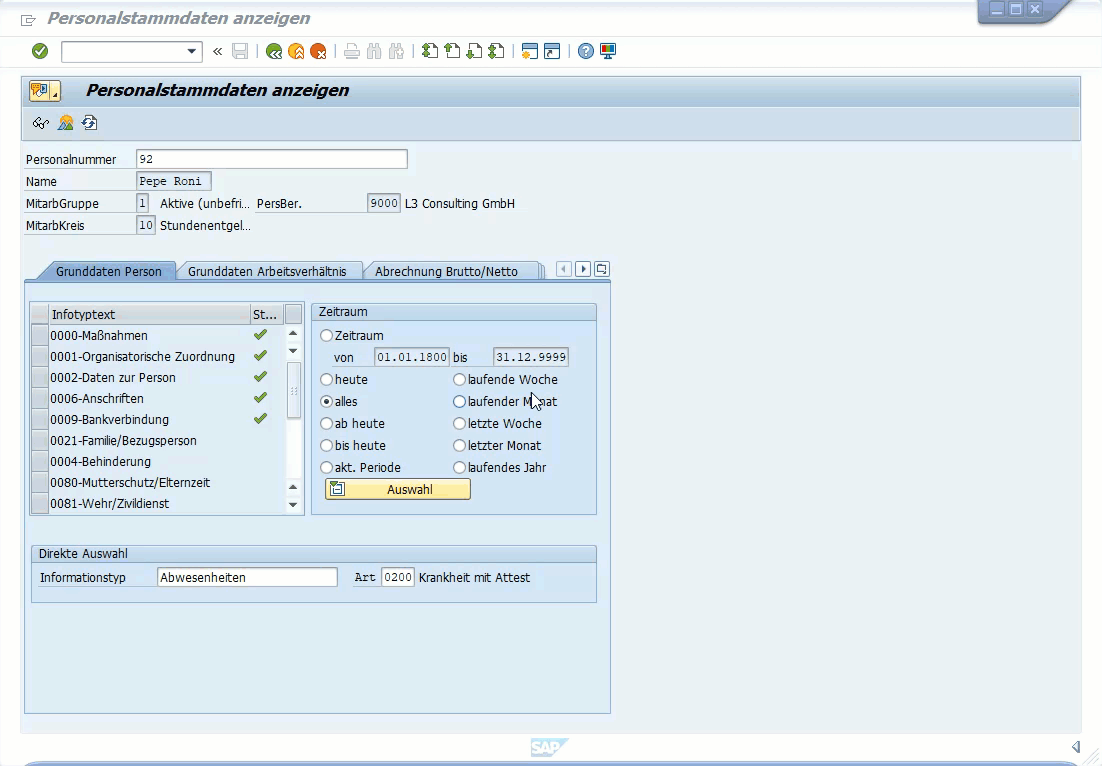The image size is (1102, 766).
Task: Open the Help question mark icon
Action: 585,51
